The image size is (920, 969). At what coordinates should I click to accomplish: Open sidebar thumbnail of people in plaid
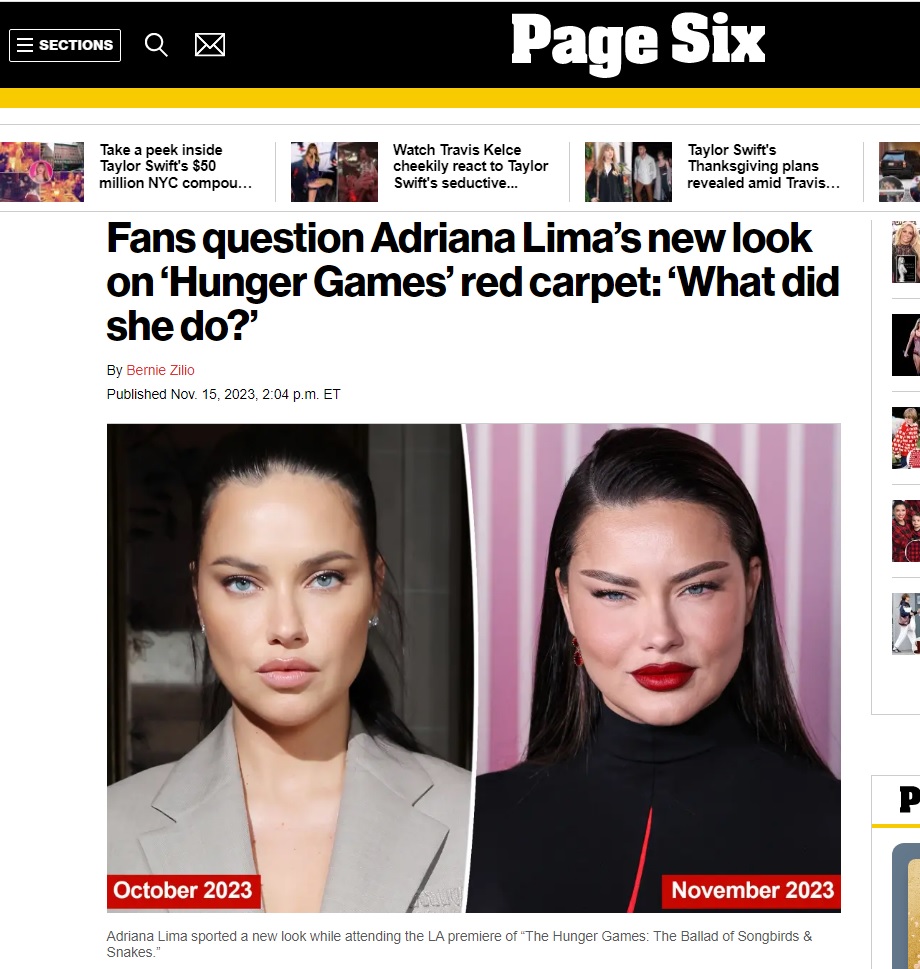click(906, 531)
